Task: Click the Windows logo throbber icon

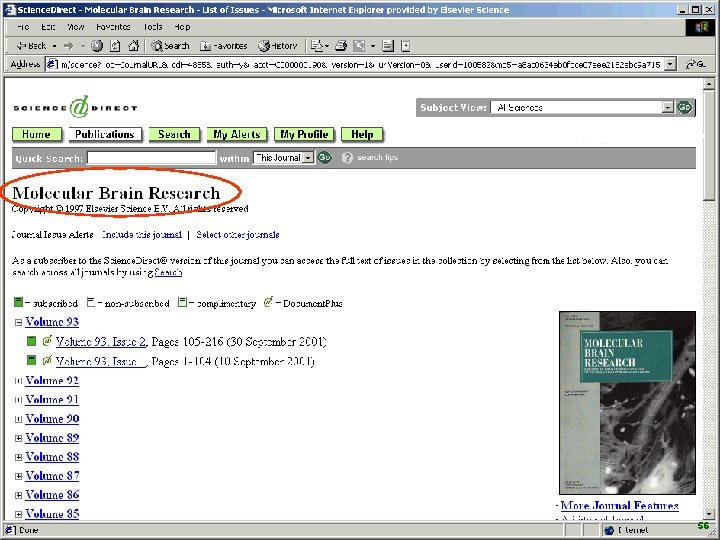Action: (x=701, y=27)
